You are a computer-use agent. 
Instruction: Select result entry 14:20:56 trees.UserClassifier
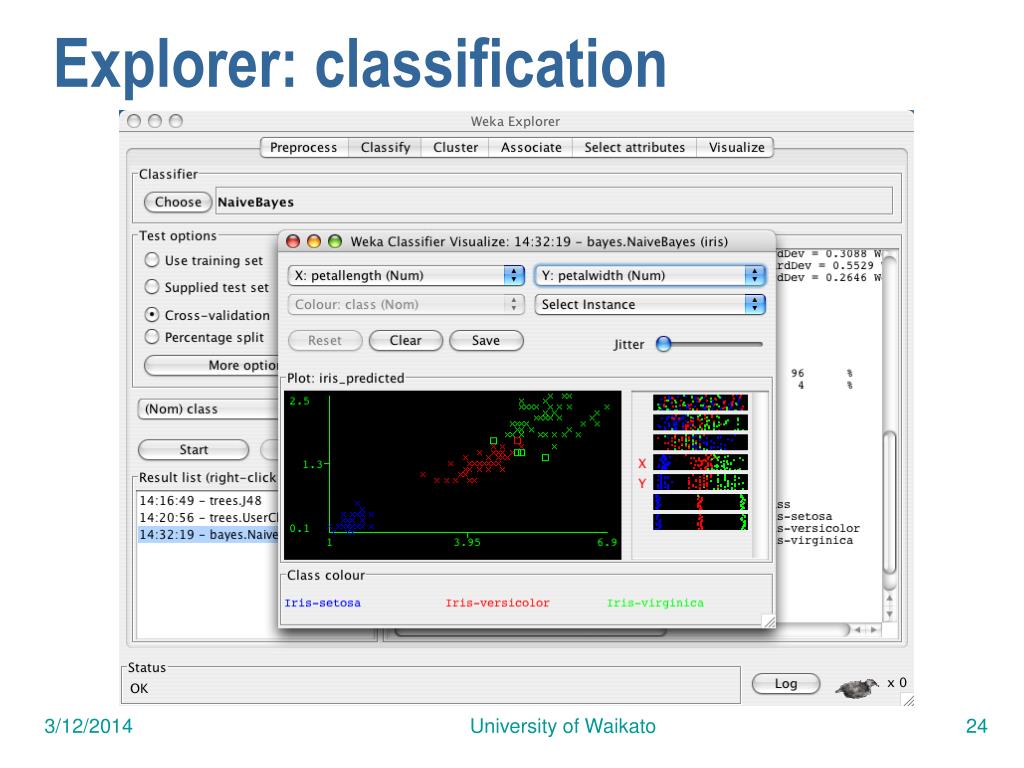point(208,517)
